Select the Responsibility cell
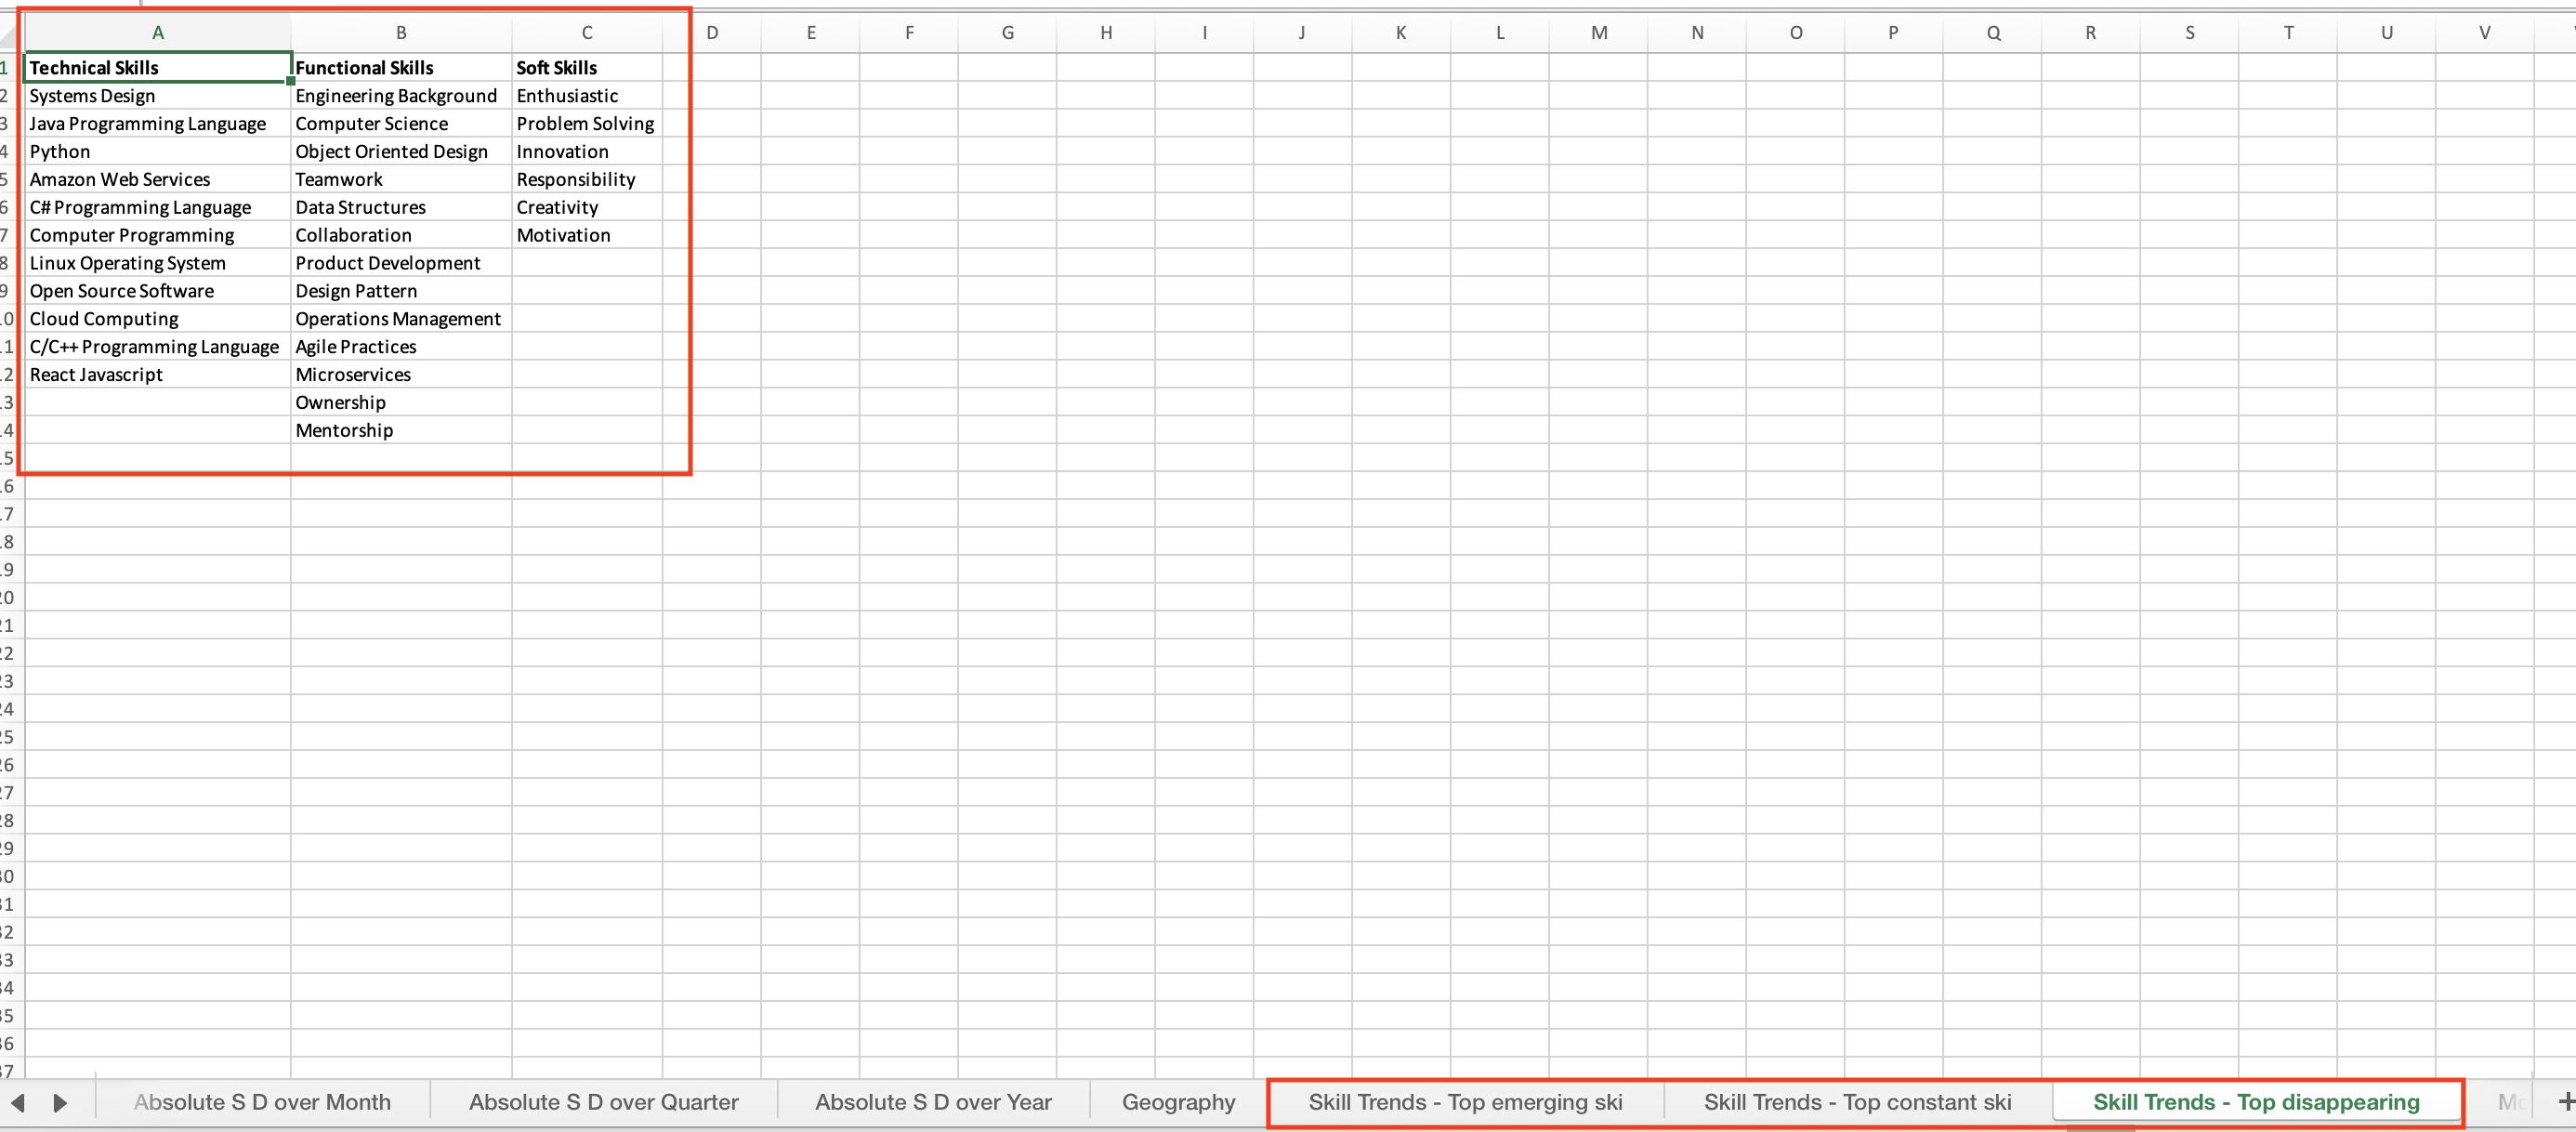This screenshot has width=2576, height=1132. point(587,179)
